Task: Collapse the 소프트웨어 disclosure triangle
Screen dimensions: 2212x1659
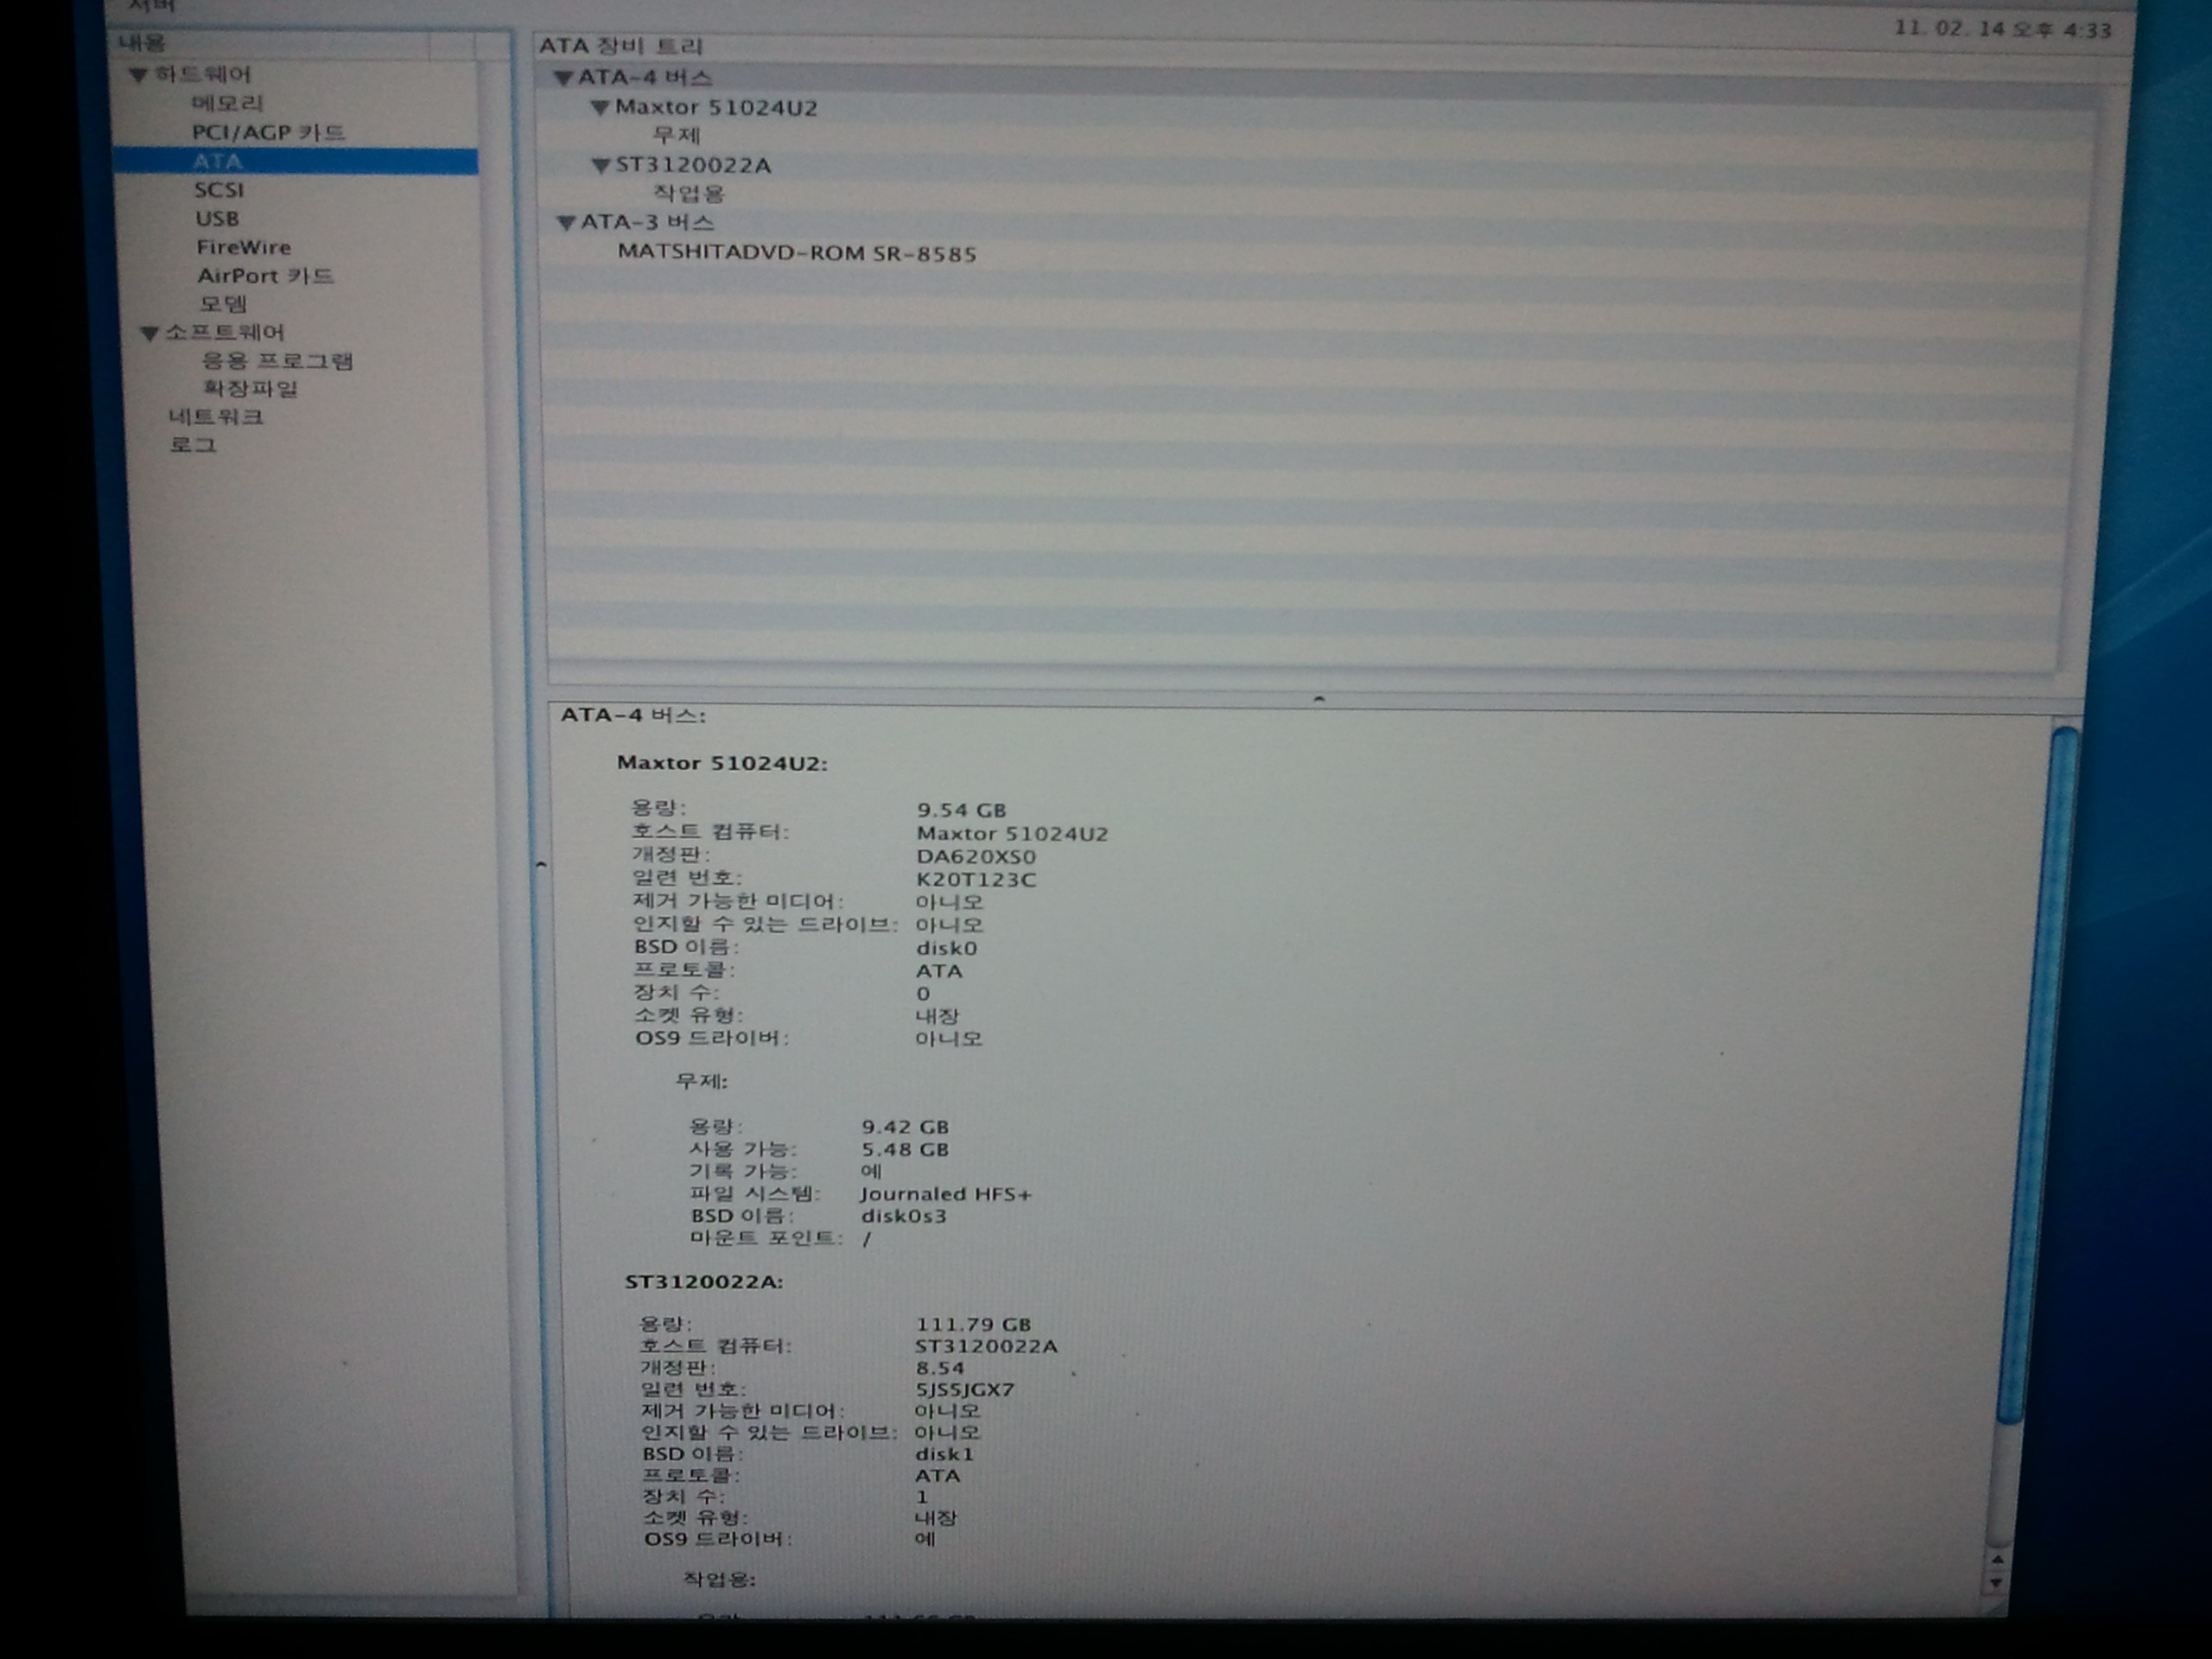Action: [149, 333]
